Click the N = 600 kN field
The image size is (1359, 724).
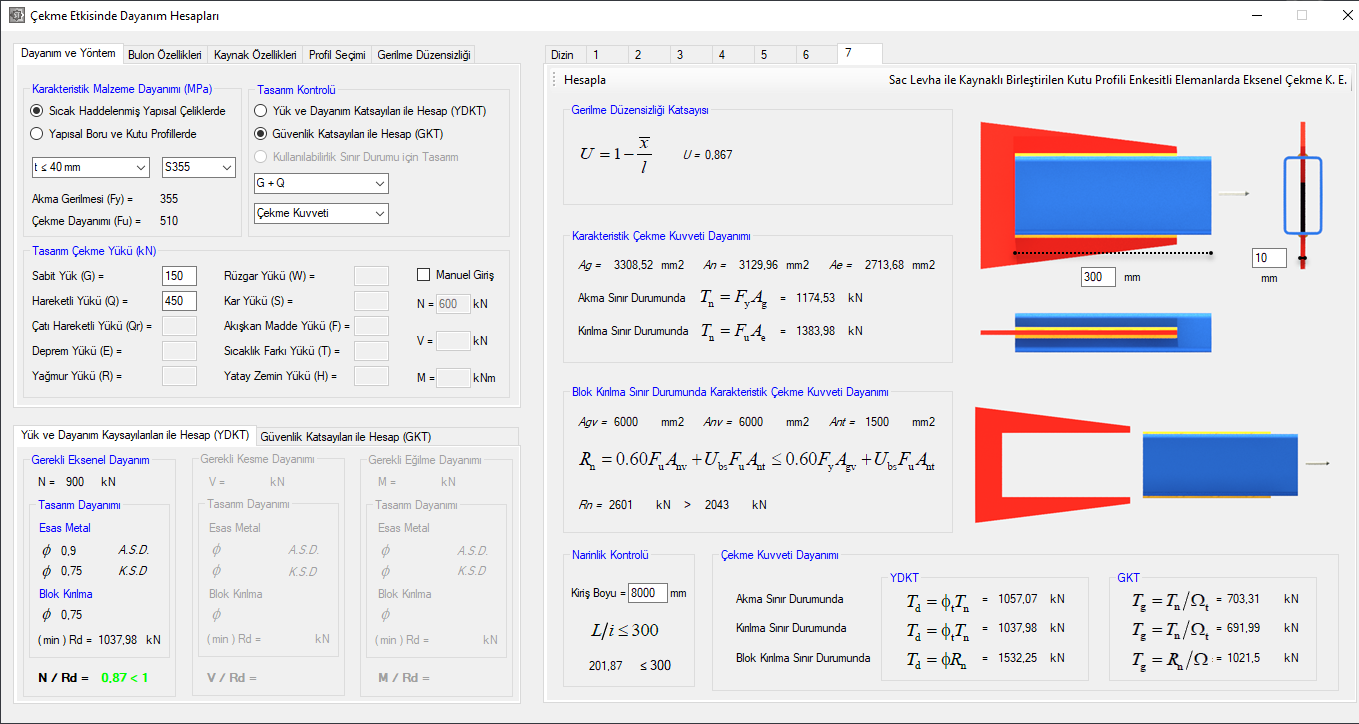coord(453,305)
